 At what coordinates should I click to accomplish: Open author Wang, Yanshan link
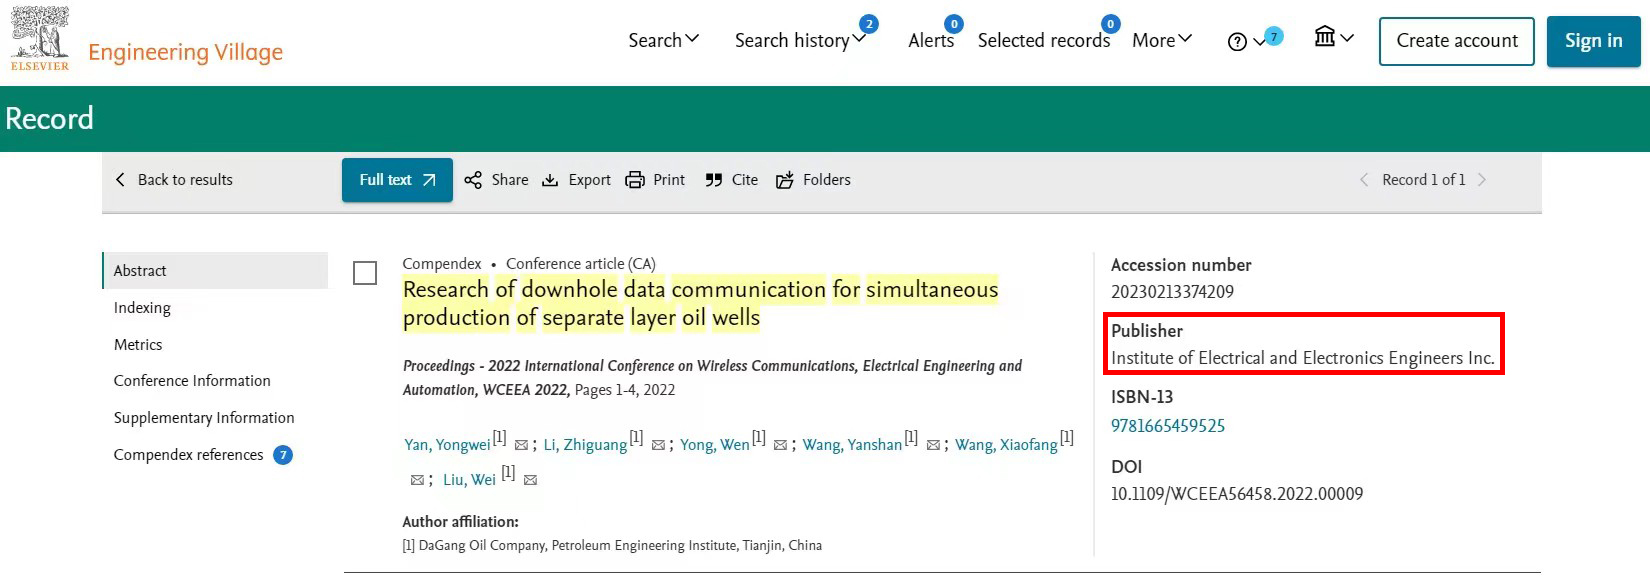click(x=852, y=445)
